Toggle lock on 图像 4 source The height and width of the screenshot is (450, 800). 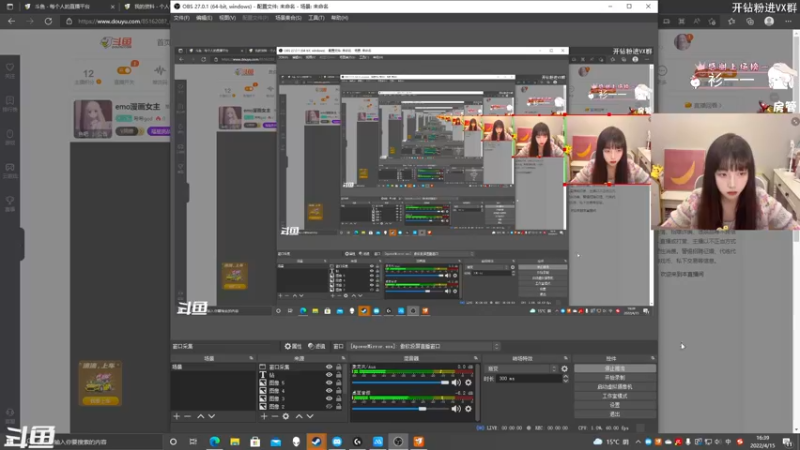tap(339, 390)
